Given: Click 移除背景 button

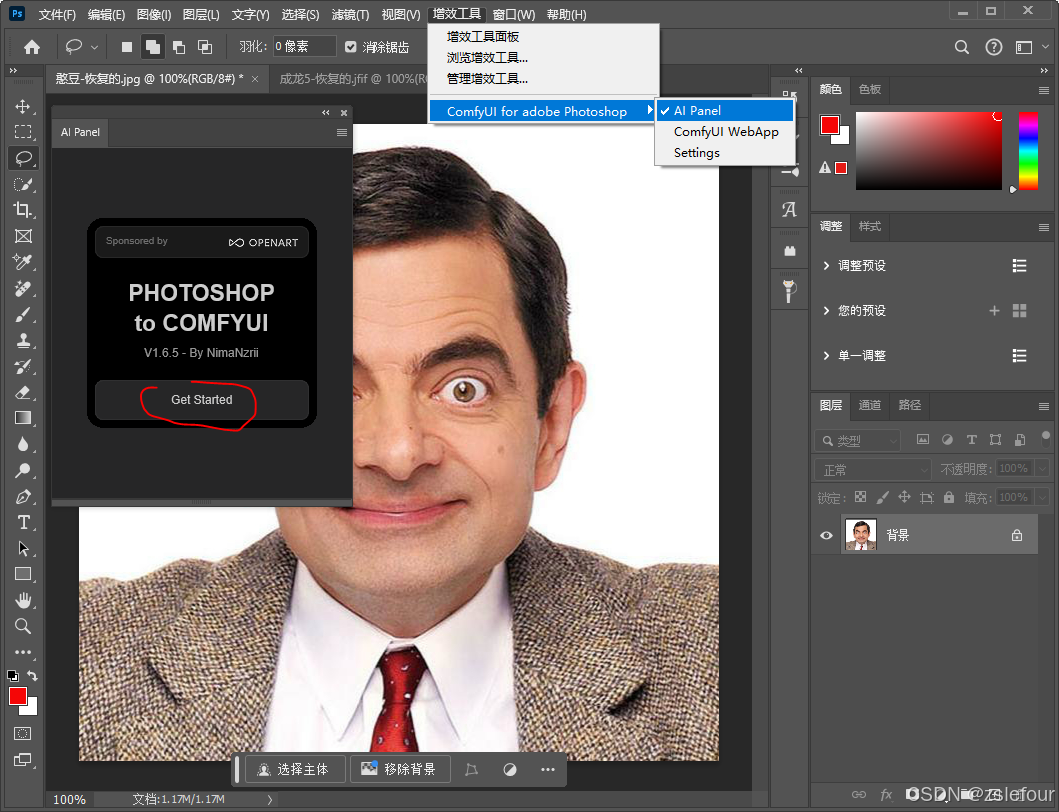Looking at the screenshot, I should pos(400,769).
